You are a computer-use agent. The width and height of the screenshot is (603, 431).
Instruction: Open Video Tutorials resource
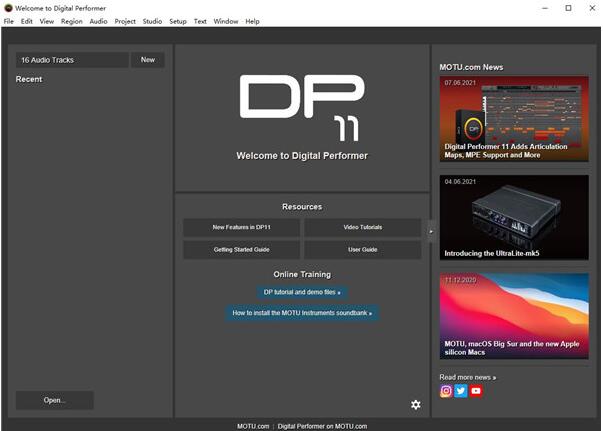tap(363, 227)
